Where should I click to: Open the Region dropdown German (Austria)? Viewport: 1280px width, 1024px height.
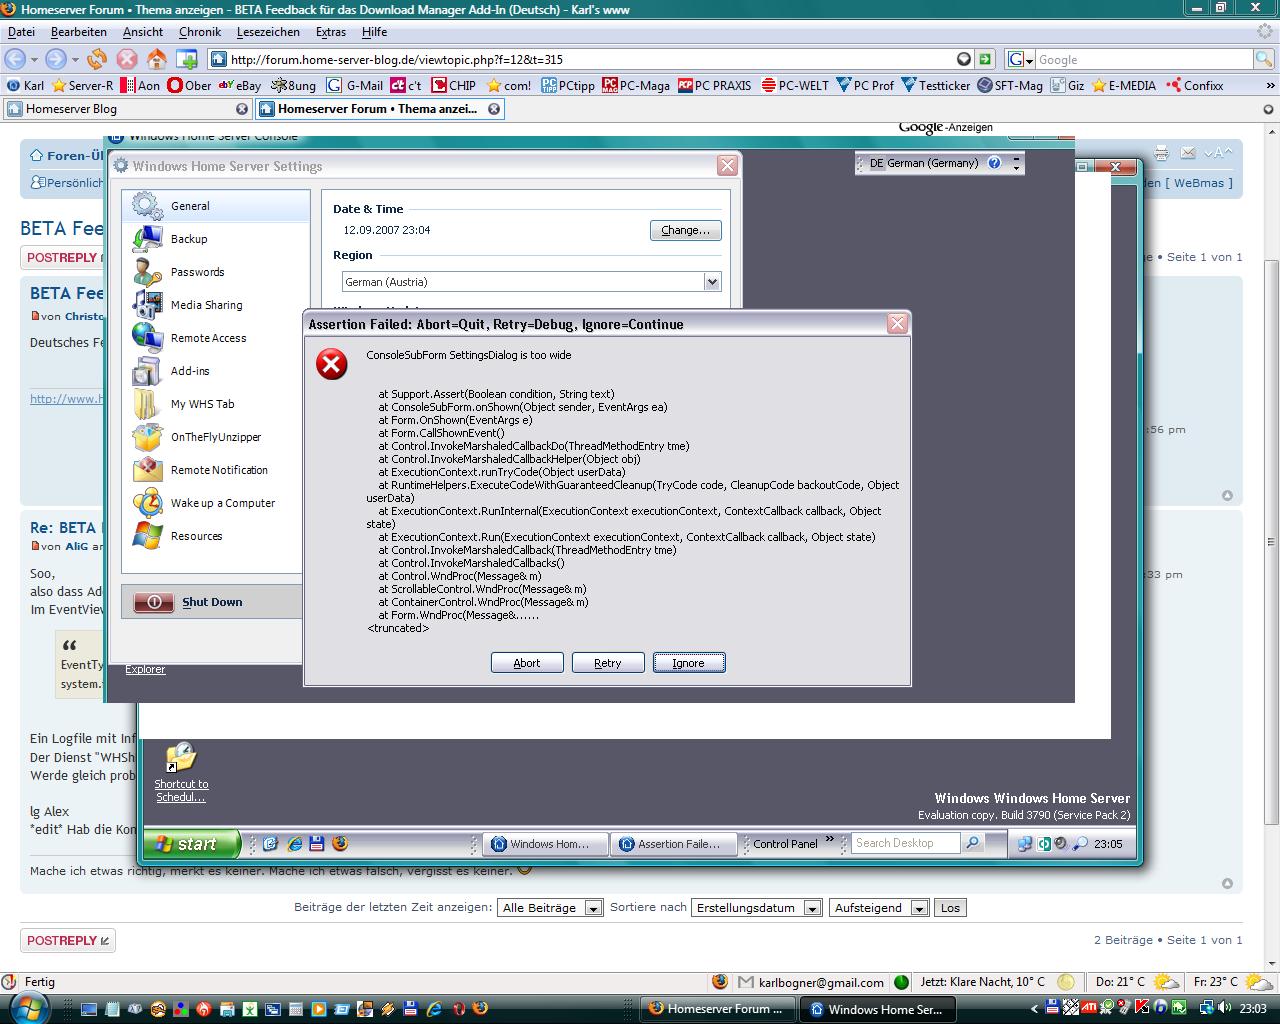[712, 282]
